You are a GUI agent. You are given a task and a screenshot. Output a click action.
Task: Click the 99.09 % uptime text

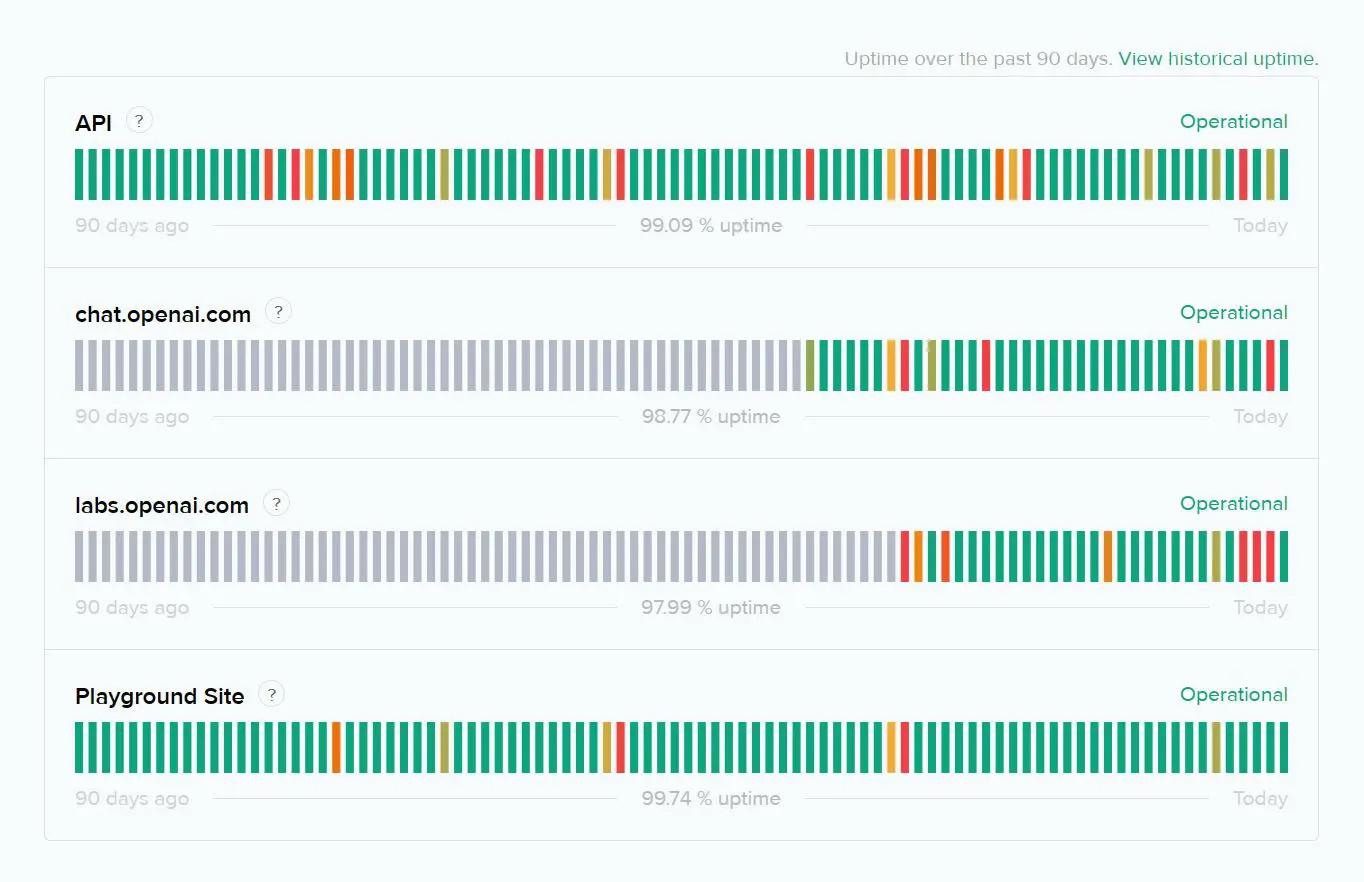pyautogui.click(x=711, y=226)
